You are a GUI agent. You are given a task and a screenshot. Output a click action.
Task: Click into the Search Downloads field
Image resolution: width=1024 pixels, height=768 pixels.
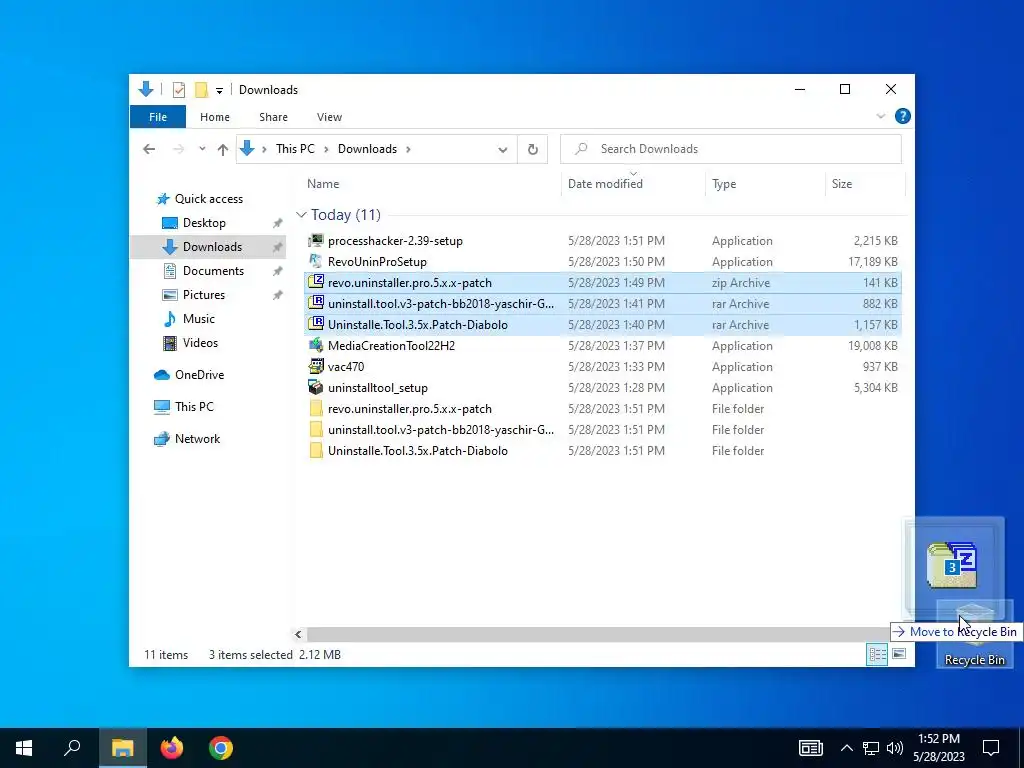click(731, 149)
